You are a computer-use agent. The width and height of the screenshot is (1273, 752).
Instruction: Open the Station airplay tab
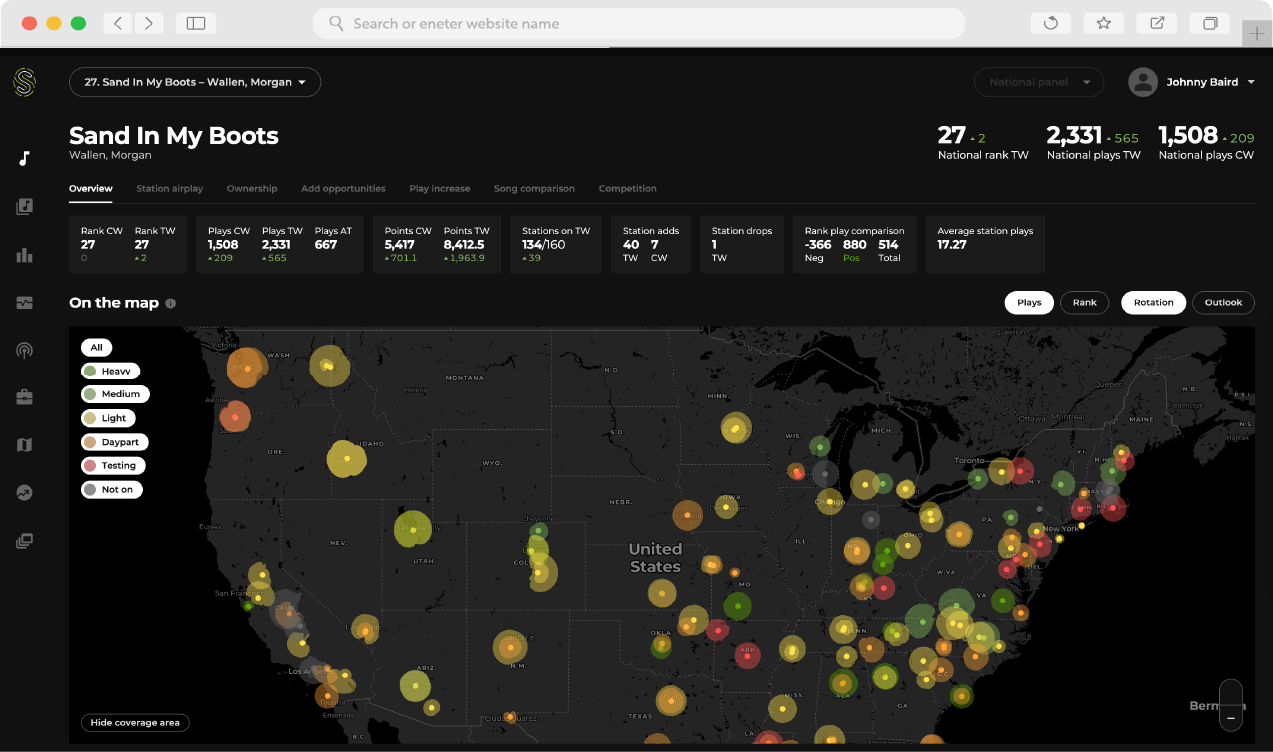tap(170, 188)
